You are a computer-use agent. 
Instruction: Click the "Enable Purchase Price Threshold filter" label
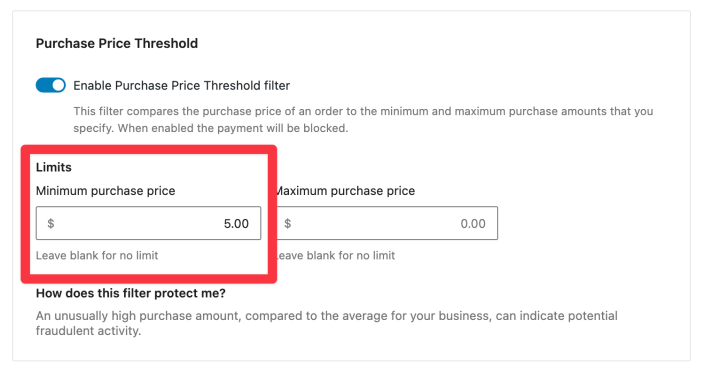(181, 85)
